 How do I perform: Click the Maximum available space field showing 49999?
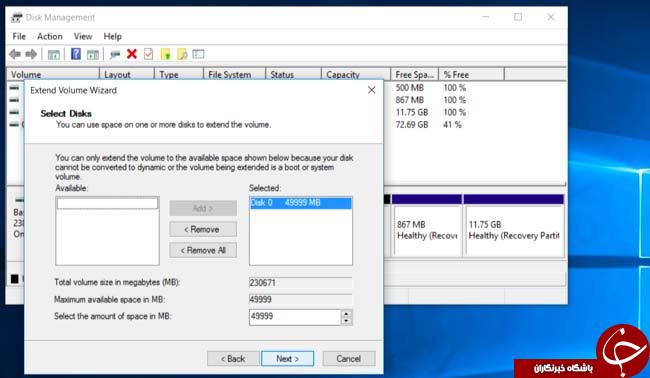301,299
